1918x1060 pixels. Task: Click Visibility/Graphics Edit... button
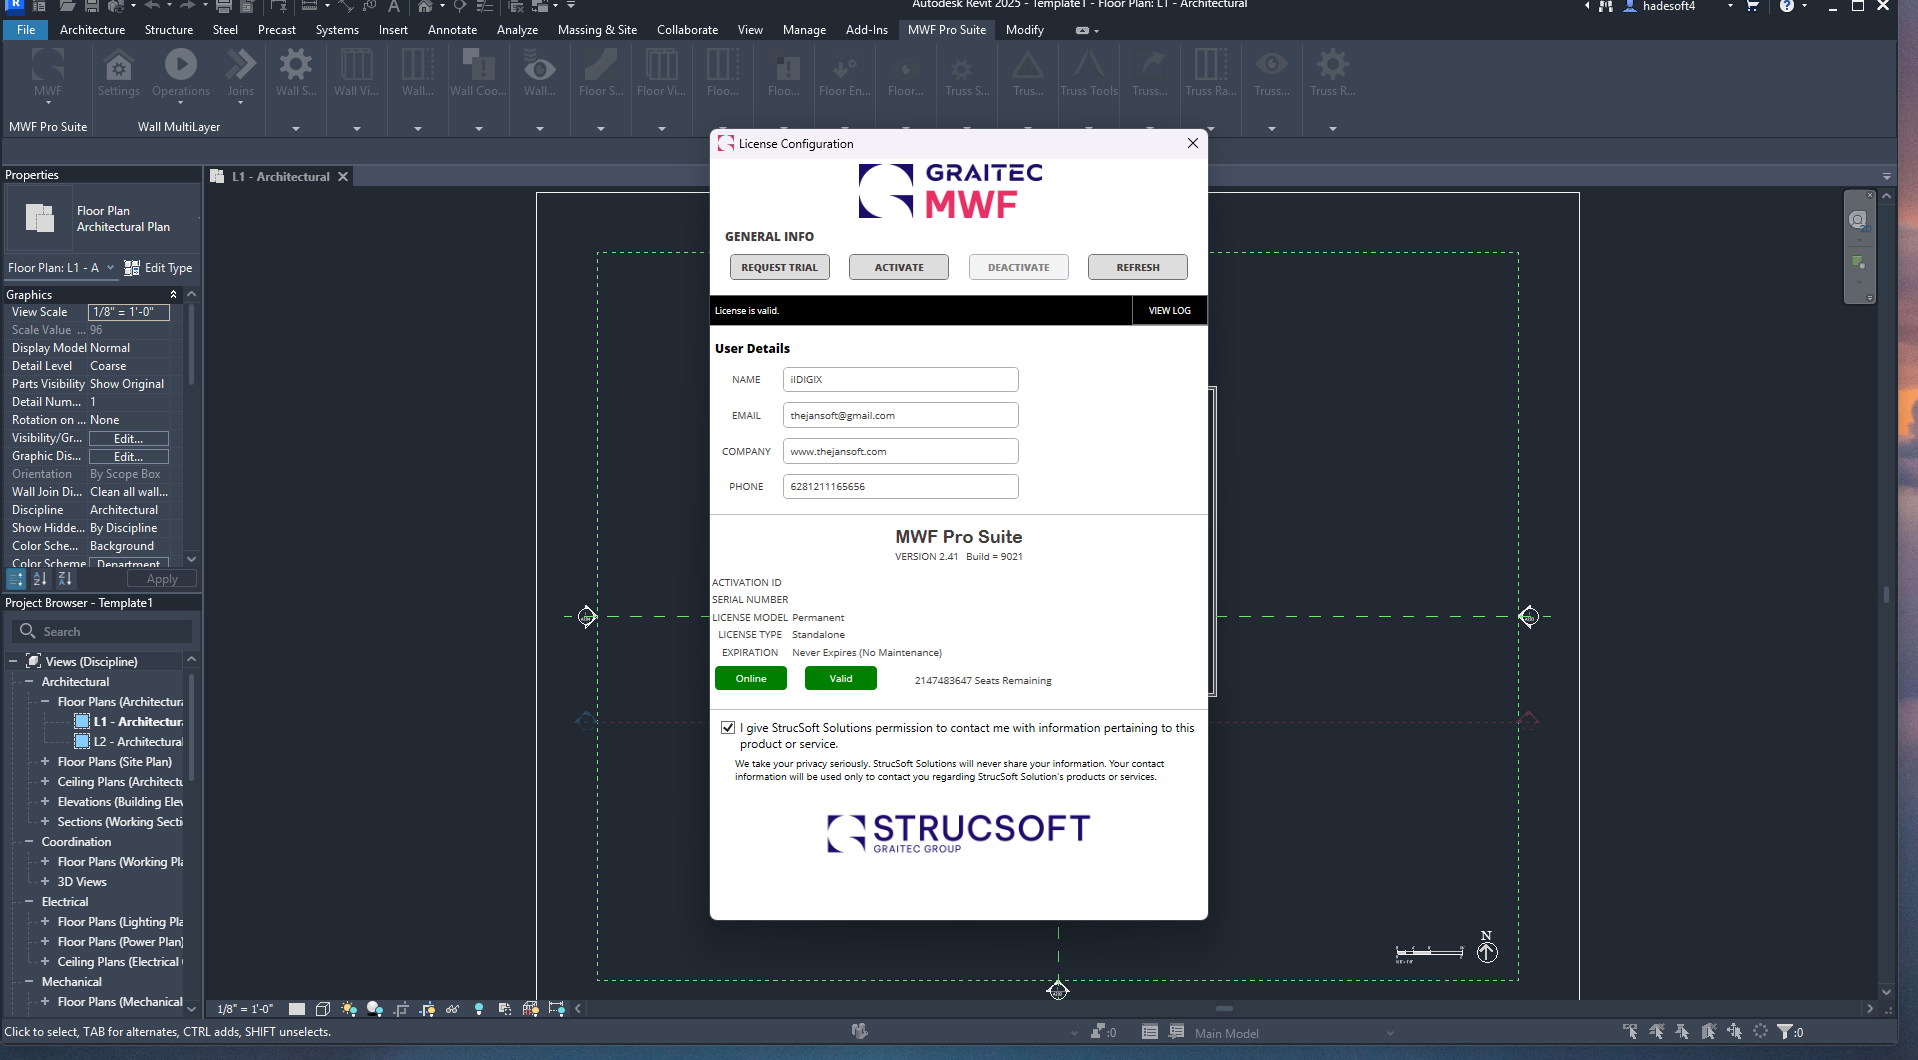click(x=129, y=438)
